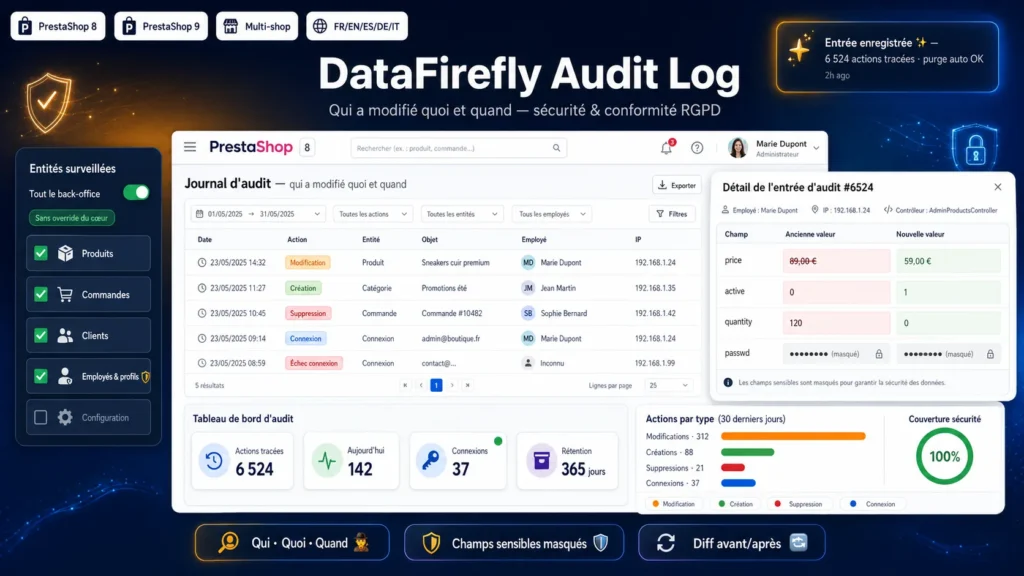Click into the Rechercher search field
This screenshot has height=576, width=1024.
458,148
